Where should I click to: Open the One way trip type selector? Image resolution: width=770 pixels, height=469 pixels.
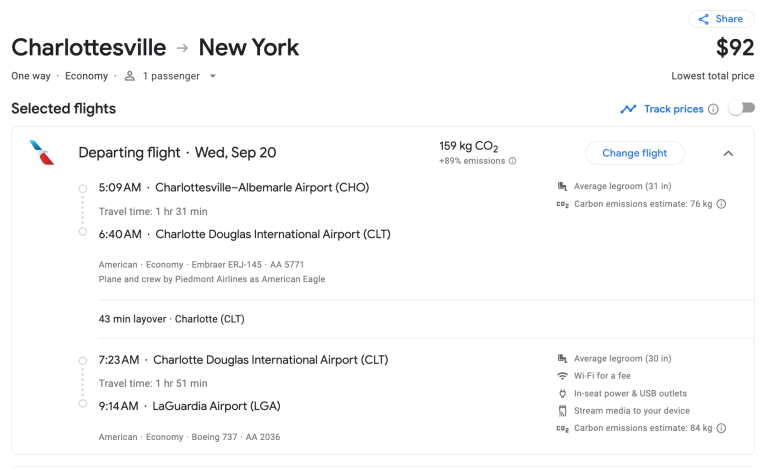pyautogui.click(x=31, y=76)
